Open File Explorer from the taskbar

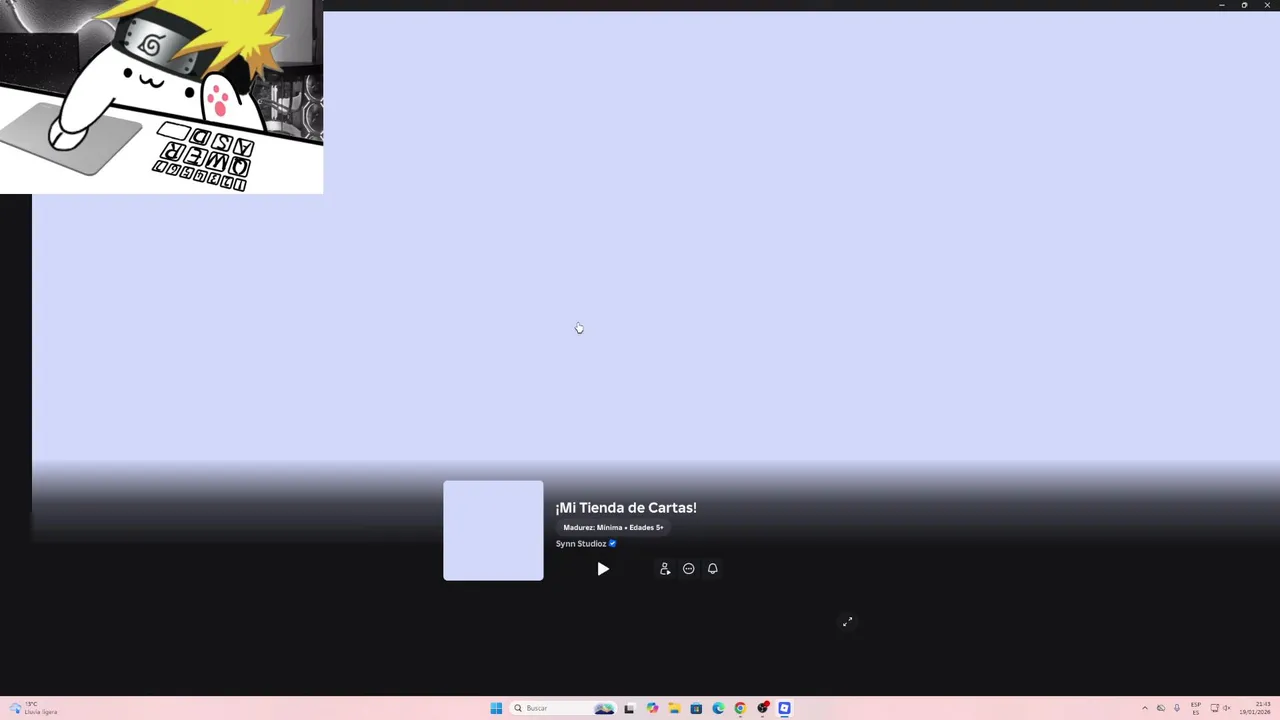[674, 708]
